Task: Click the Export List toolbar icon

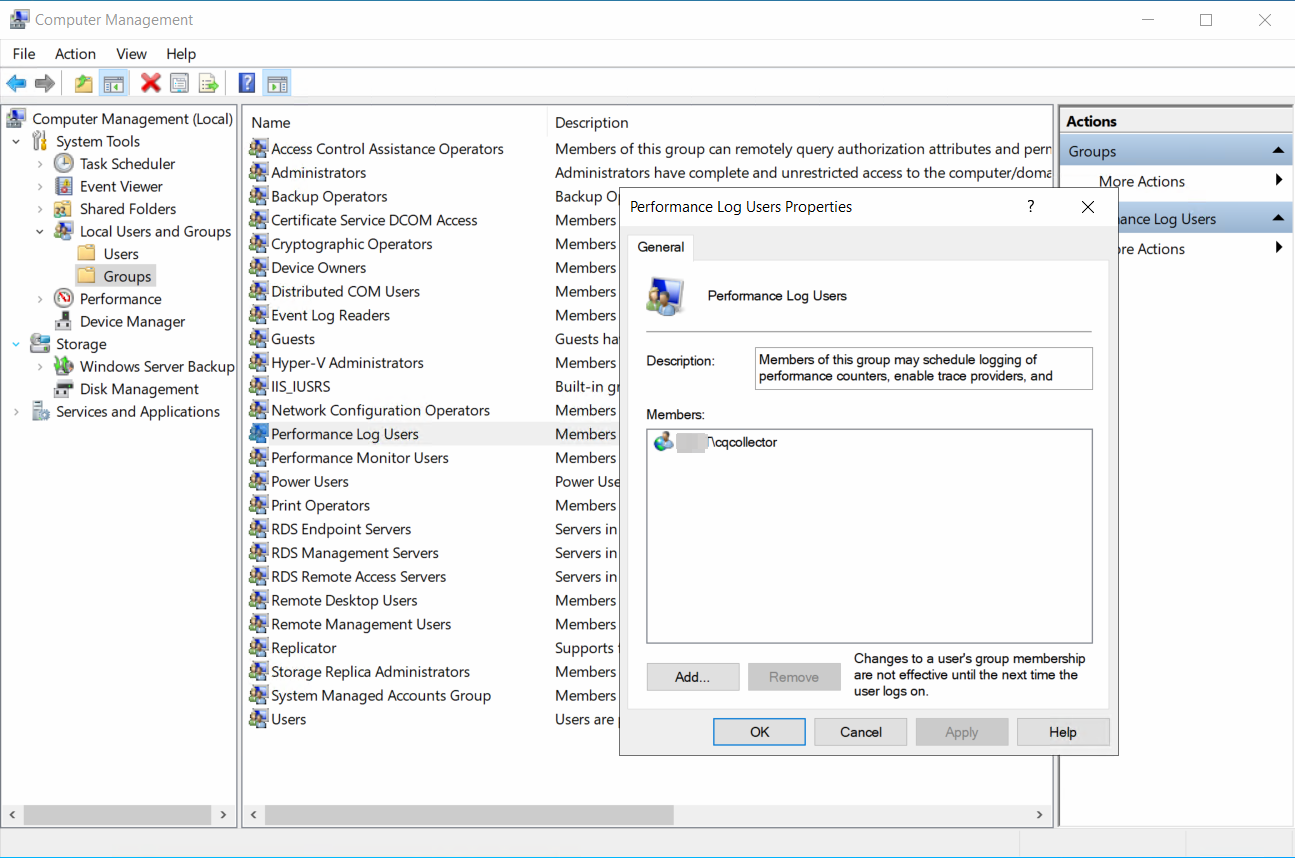Action: (208, 83)
